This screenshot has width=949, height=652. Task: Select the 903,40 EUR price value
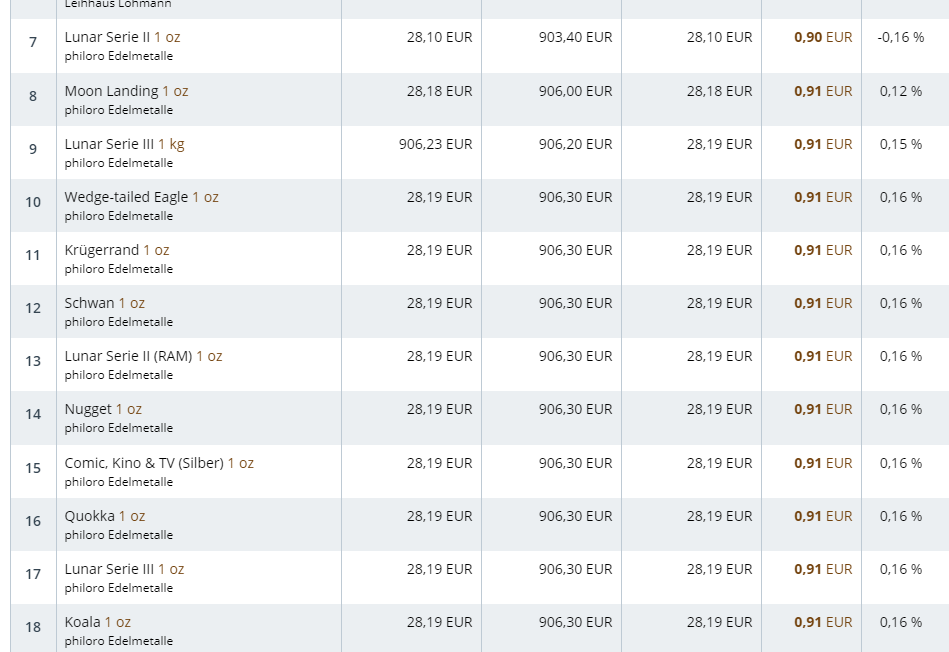(575, 37)
